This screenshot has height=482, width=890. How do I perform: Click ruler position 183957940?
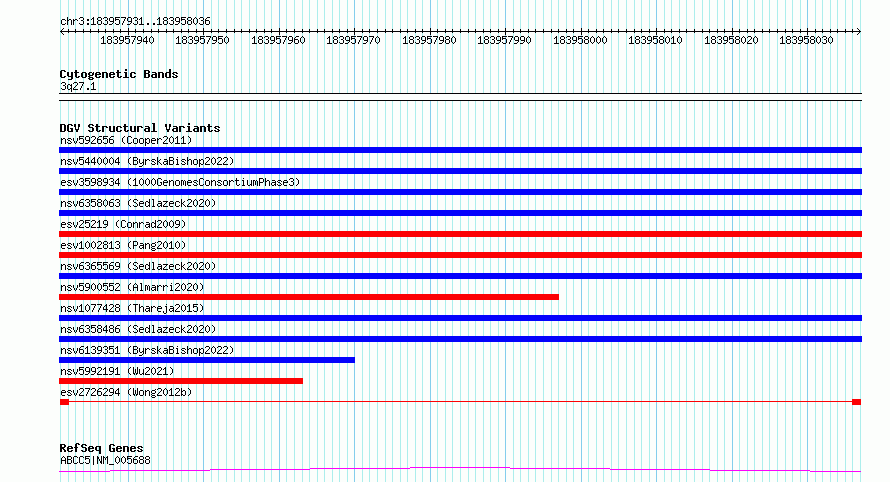(x=127, y=40)
